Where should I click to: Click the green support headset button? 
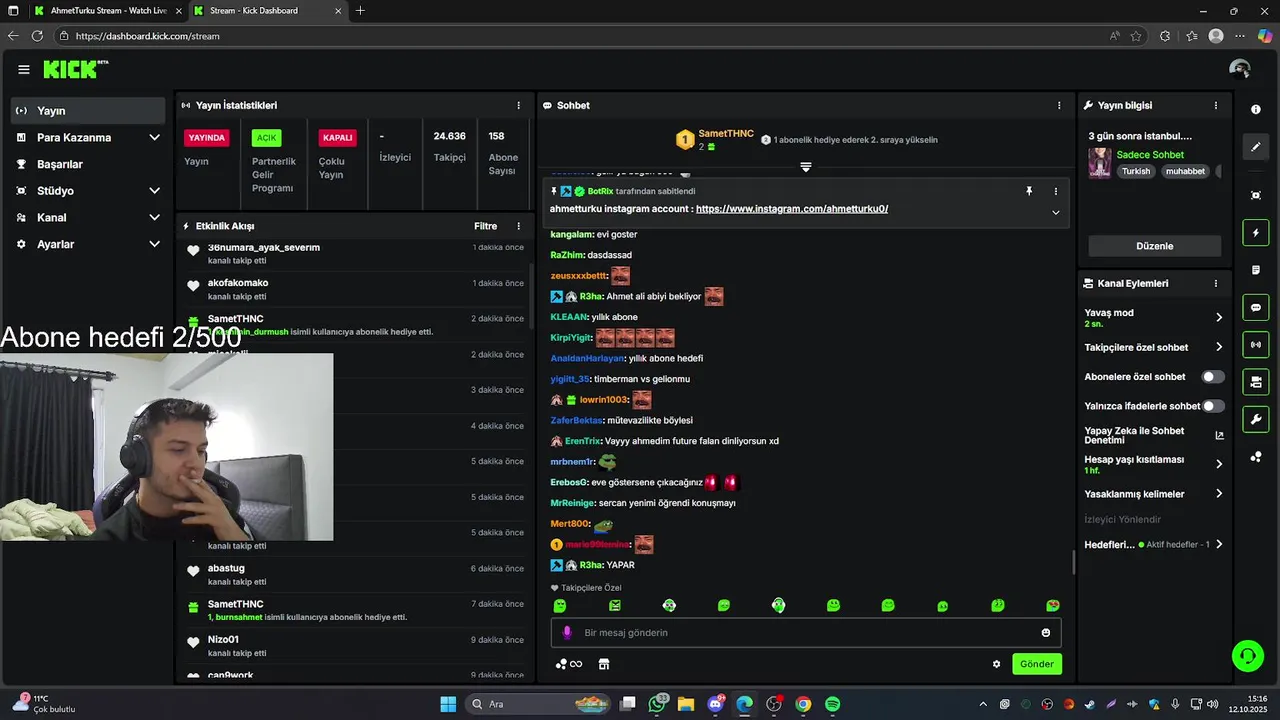point(1248,656)
